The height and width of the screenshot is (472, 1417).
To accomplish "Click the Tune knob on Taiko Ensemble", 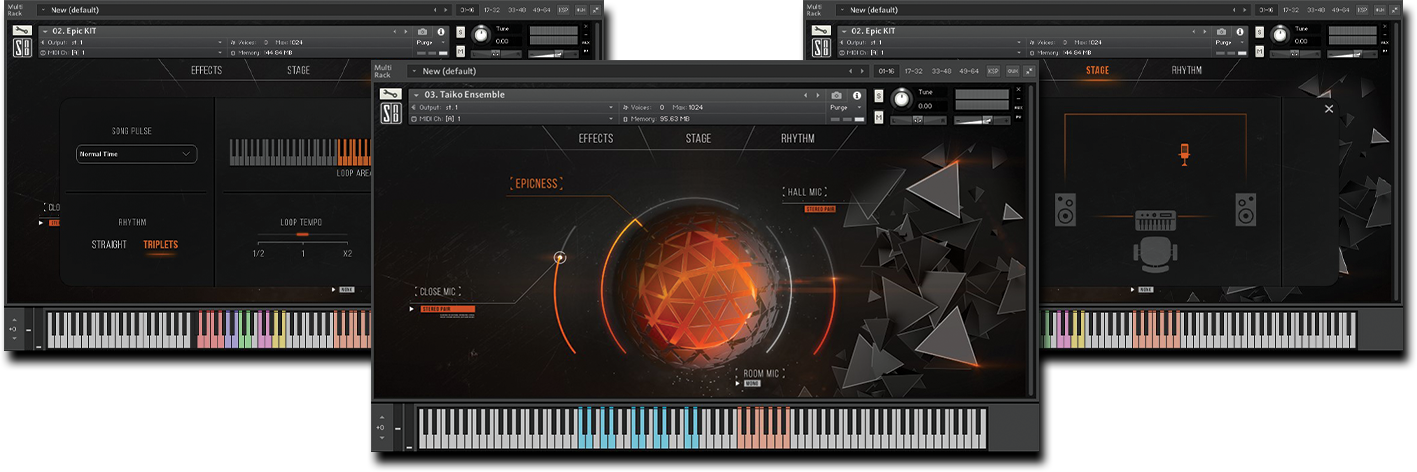I will [903, 98].
